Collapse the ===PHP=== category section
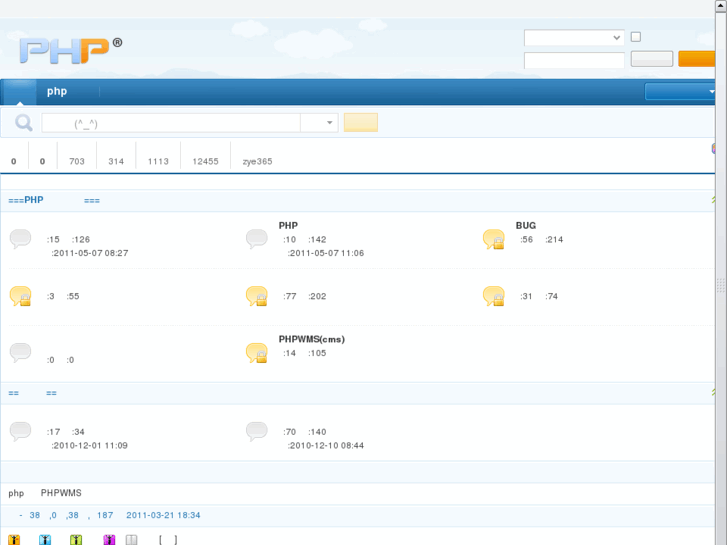Screen dimensions: 727x545 tap(713, 200)
